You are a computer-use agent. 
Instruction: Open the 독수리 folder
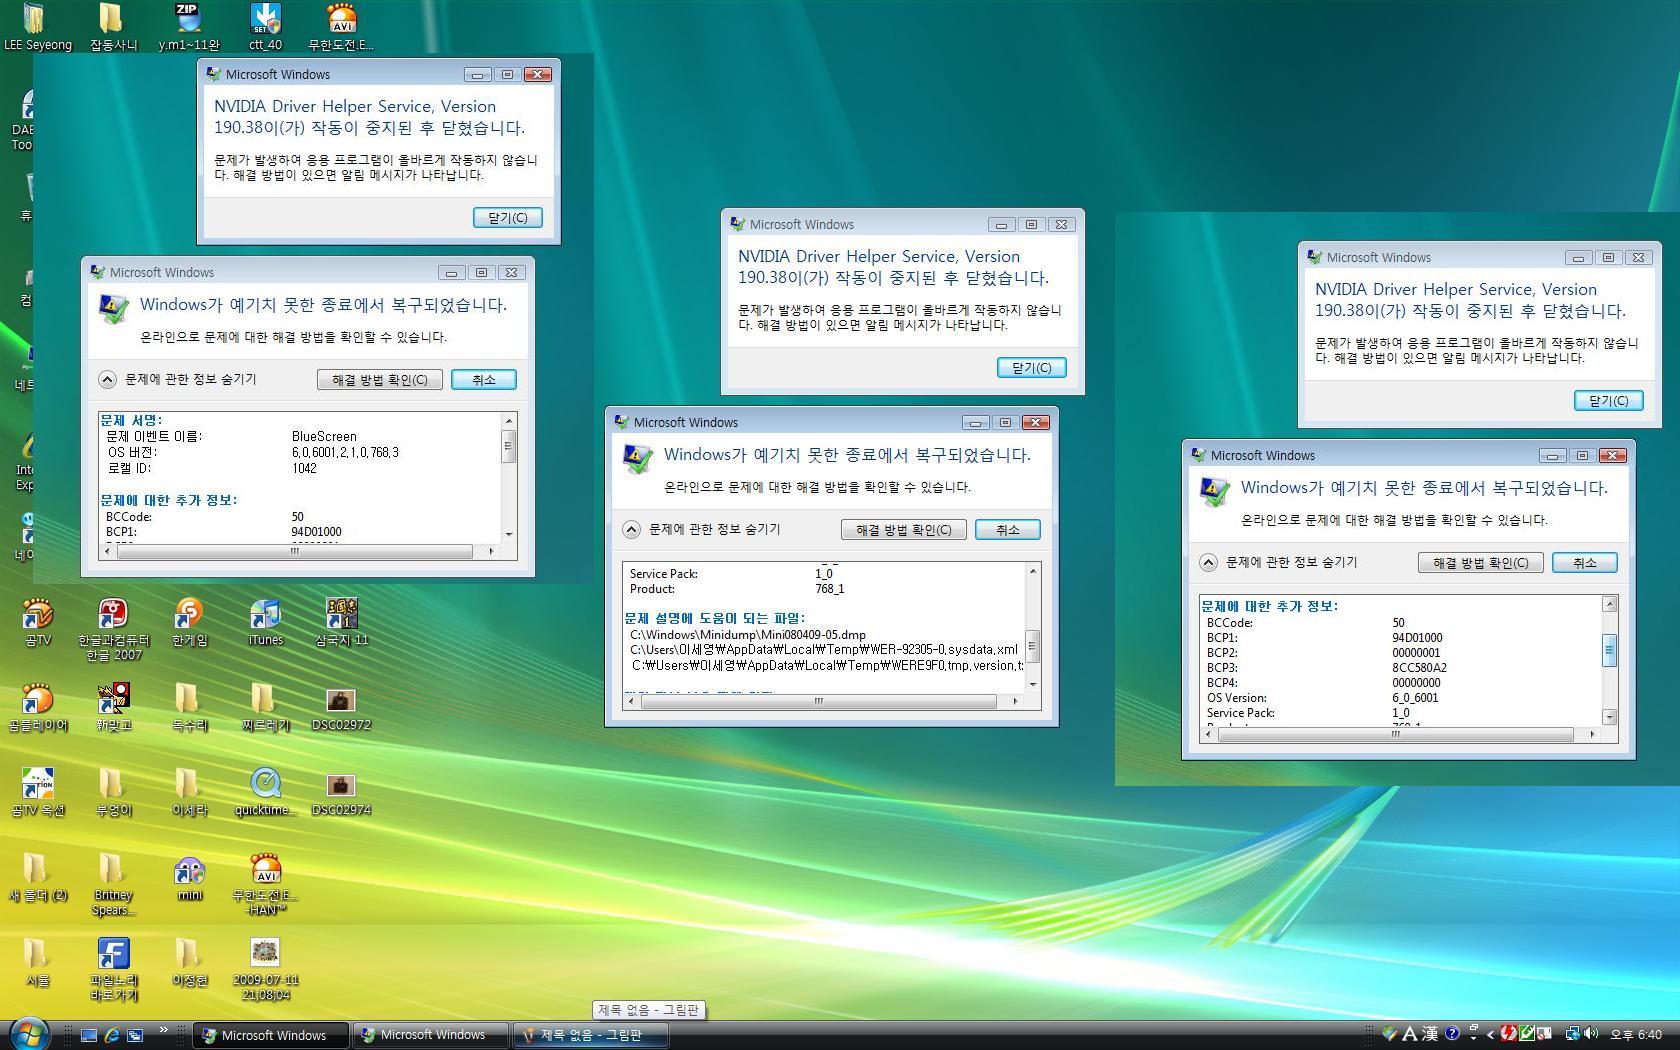click(x=189, y=707)
